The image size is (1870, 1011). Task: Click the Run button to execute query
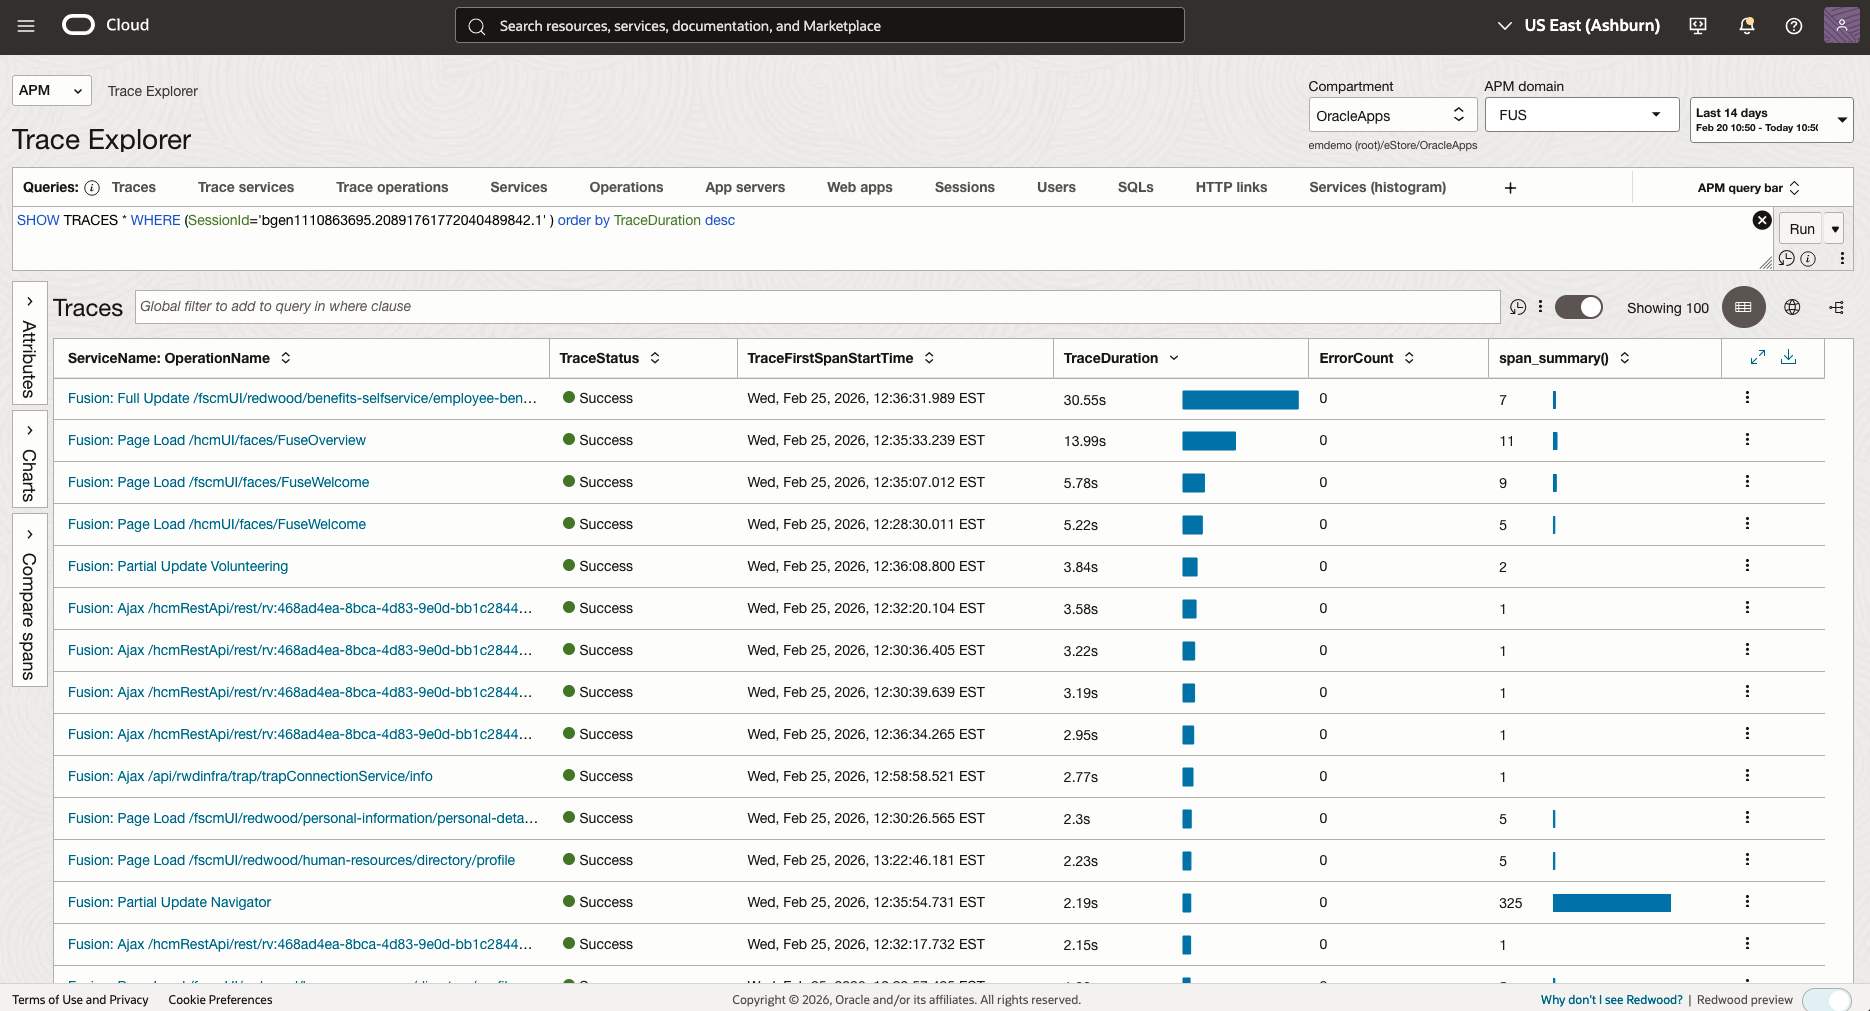point(1802,228)
